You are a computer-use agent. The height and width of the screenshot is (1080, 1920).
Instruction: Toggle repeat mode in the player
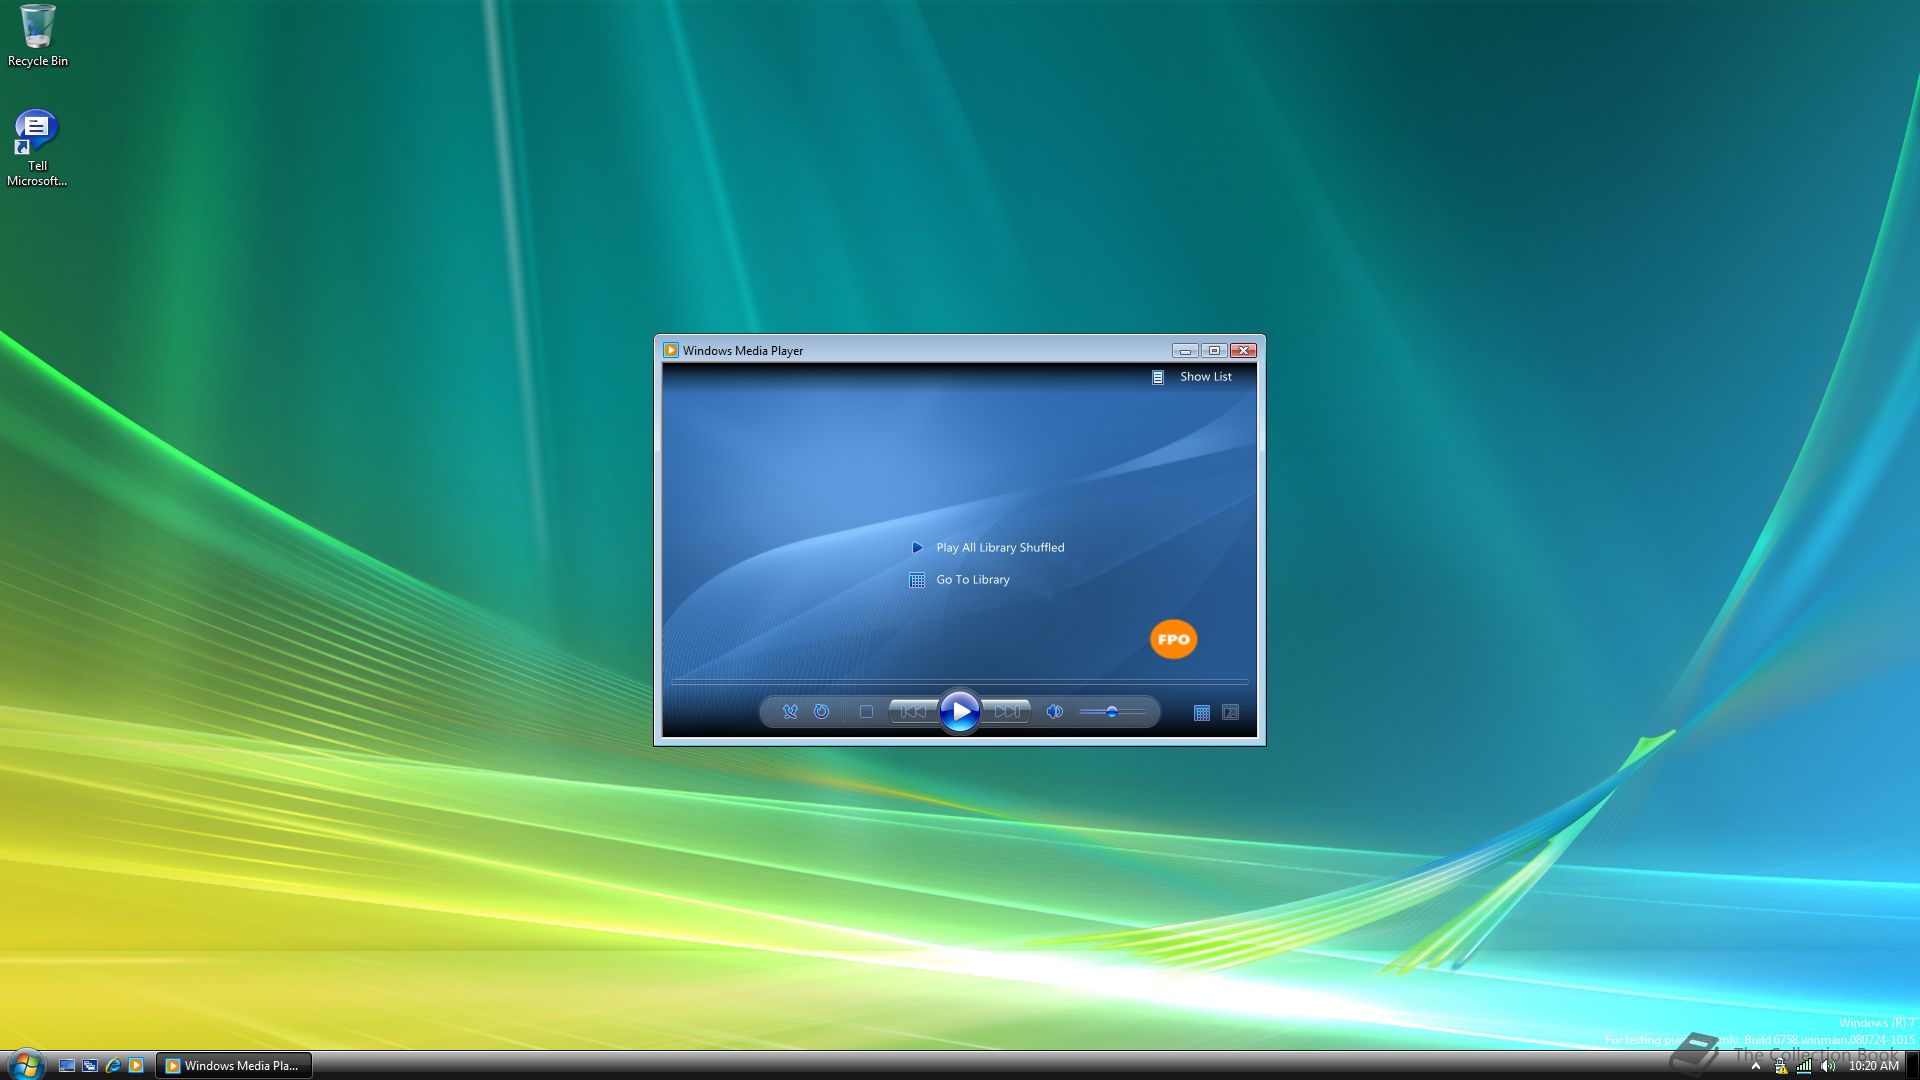point(821,712)
